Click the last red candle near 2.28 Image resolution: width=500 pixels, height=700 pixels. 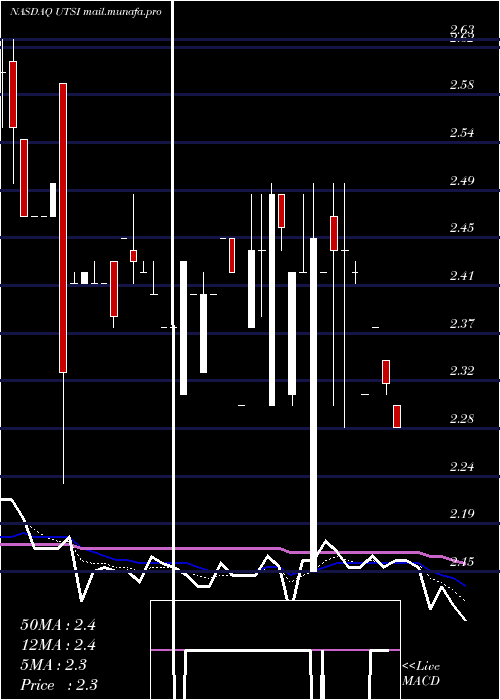[397, 417]
